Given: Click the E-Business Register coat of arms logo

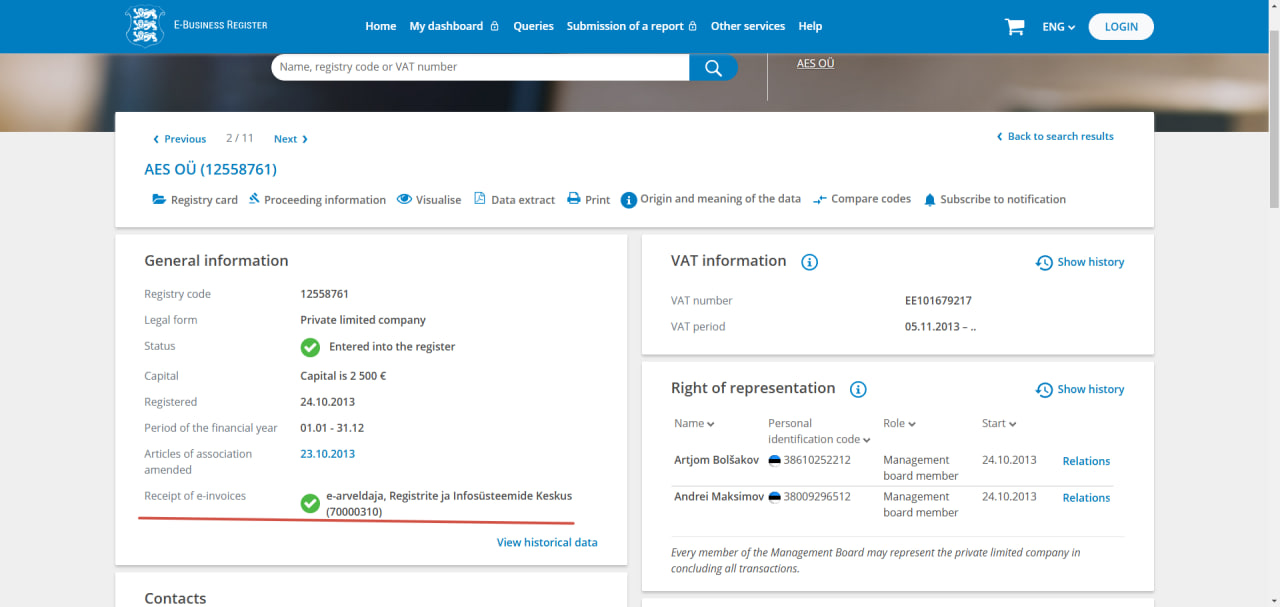Looking at the screenshot, I should [x=145, y=26].
